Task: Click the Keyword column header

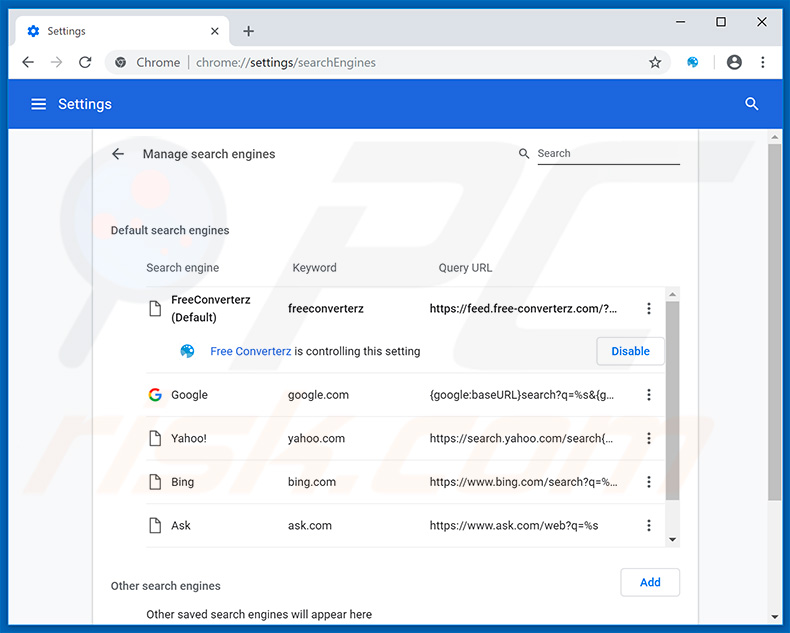Action: click(314, 268)
